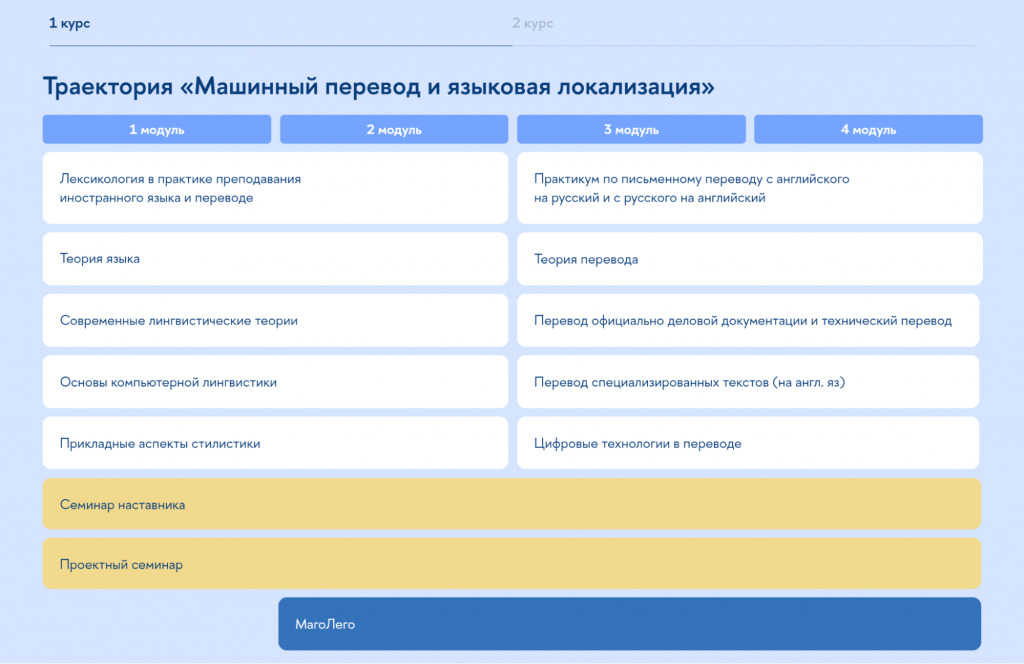Open the 'Современные лингвистические теории' card

point(275,321)
